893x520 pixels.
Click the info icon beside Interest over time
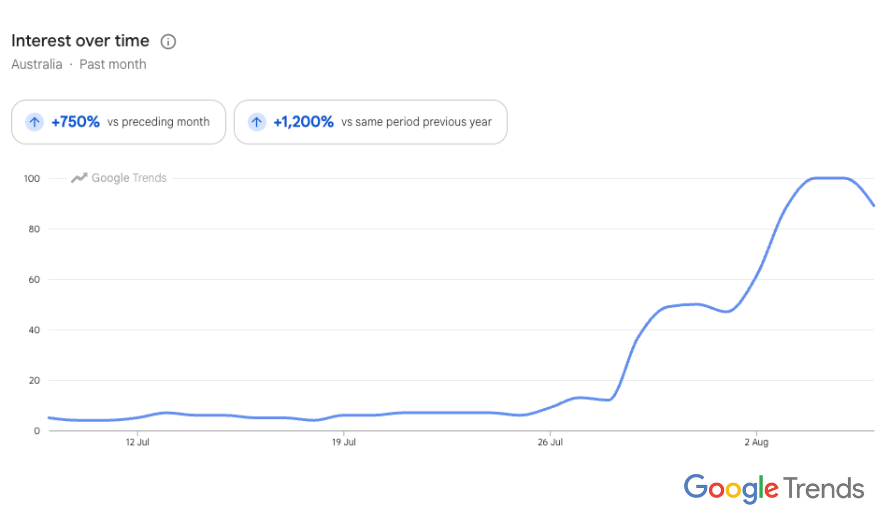(168, 42)
